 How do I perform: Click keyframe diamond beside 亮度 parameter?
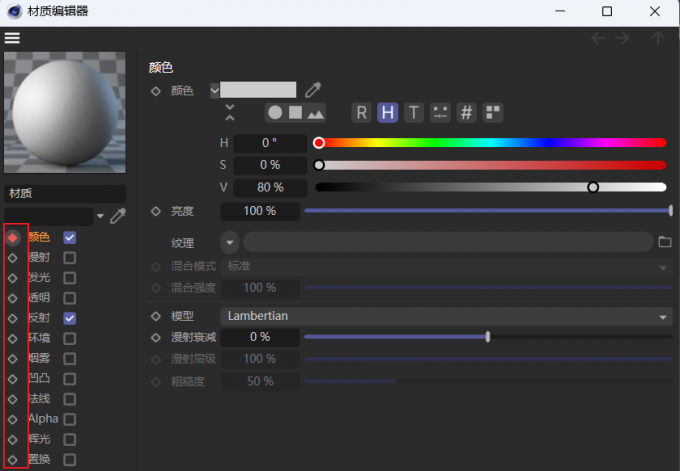click(156, 211)
